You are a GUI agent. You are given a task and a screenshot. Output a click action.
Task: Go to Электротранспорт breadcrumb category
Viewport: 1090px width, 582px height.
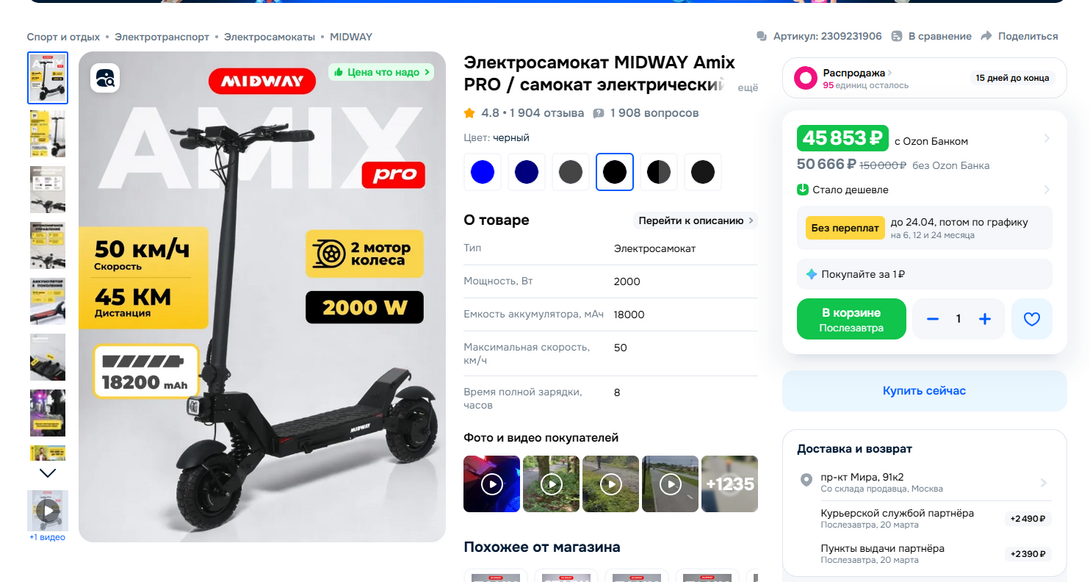pos(162,37)
